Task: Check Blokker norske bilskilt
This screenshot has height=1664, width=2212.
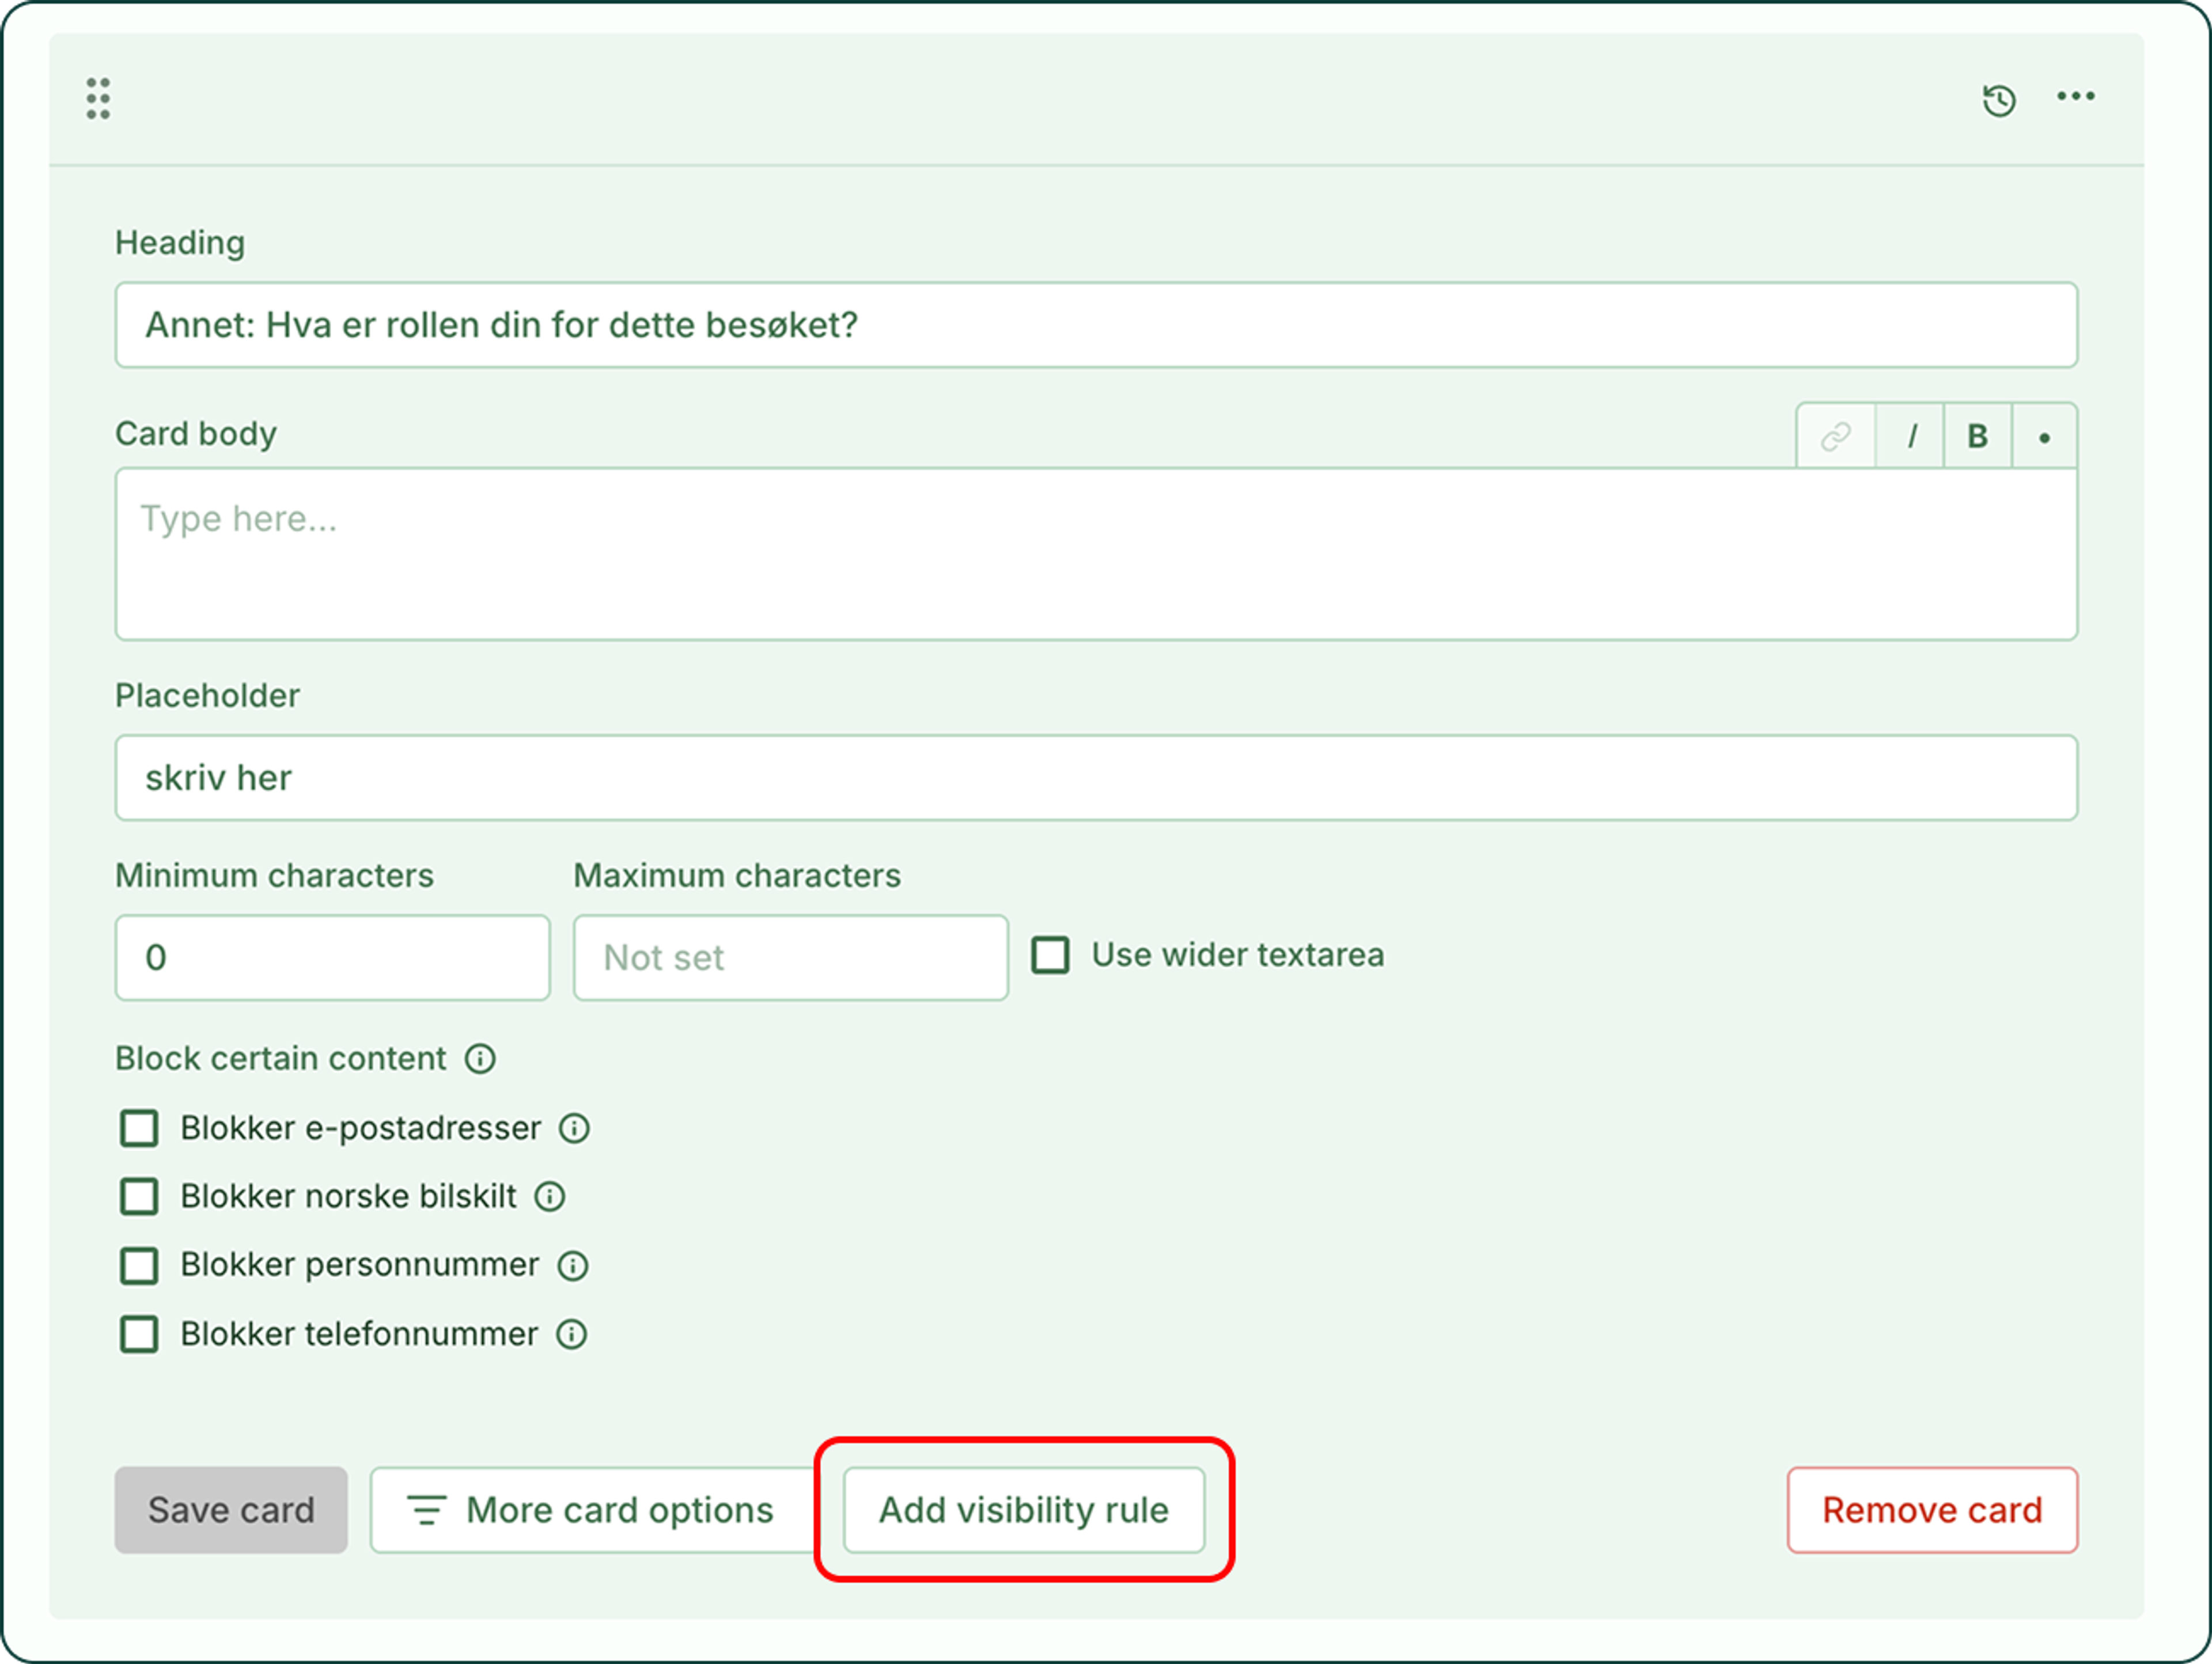Action: point(139,1196)
